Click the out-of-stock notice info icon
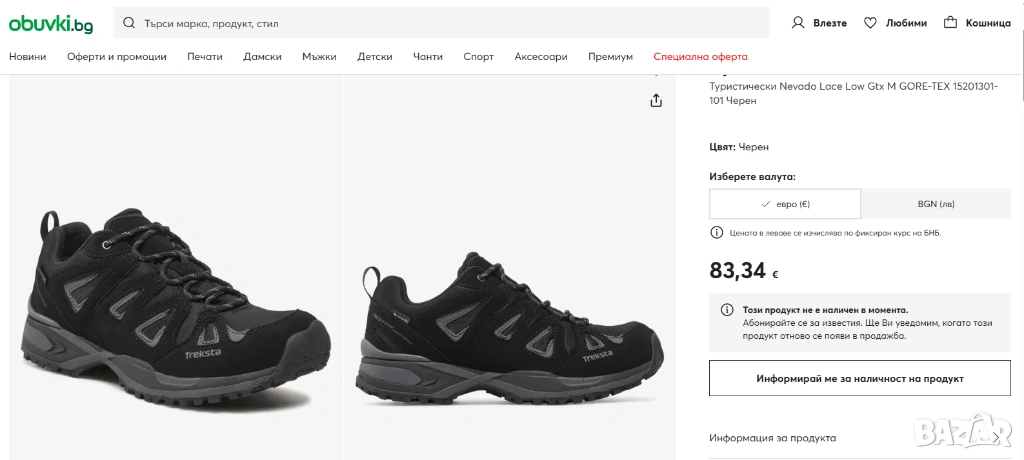This screenshot has width=1024, height=460. coord(727,310)
